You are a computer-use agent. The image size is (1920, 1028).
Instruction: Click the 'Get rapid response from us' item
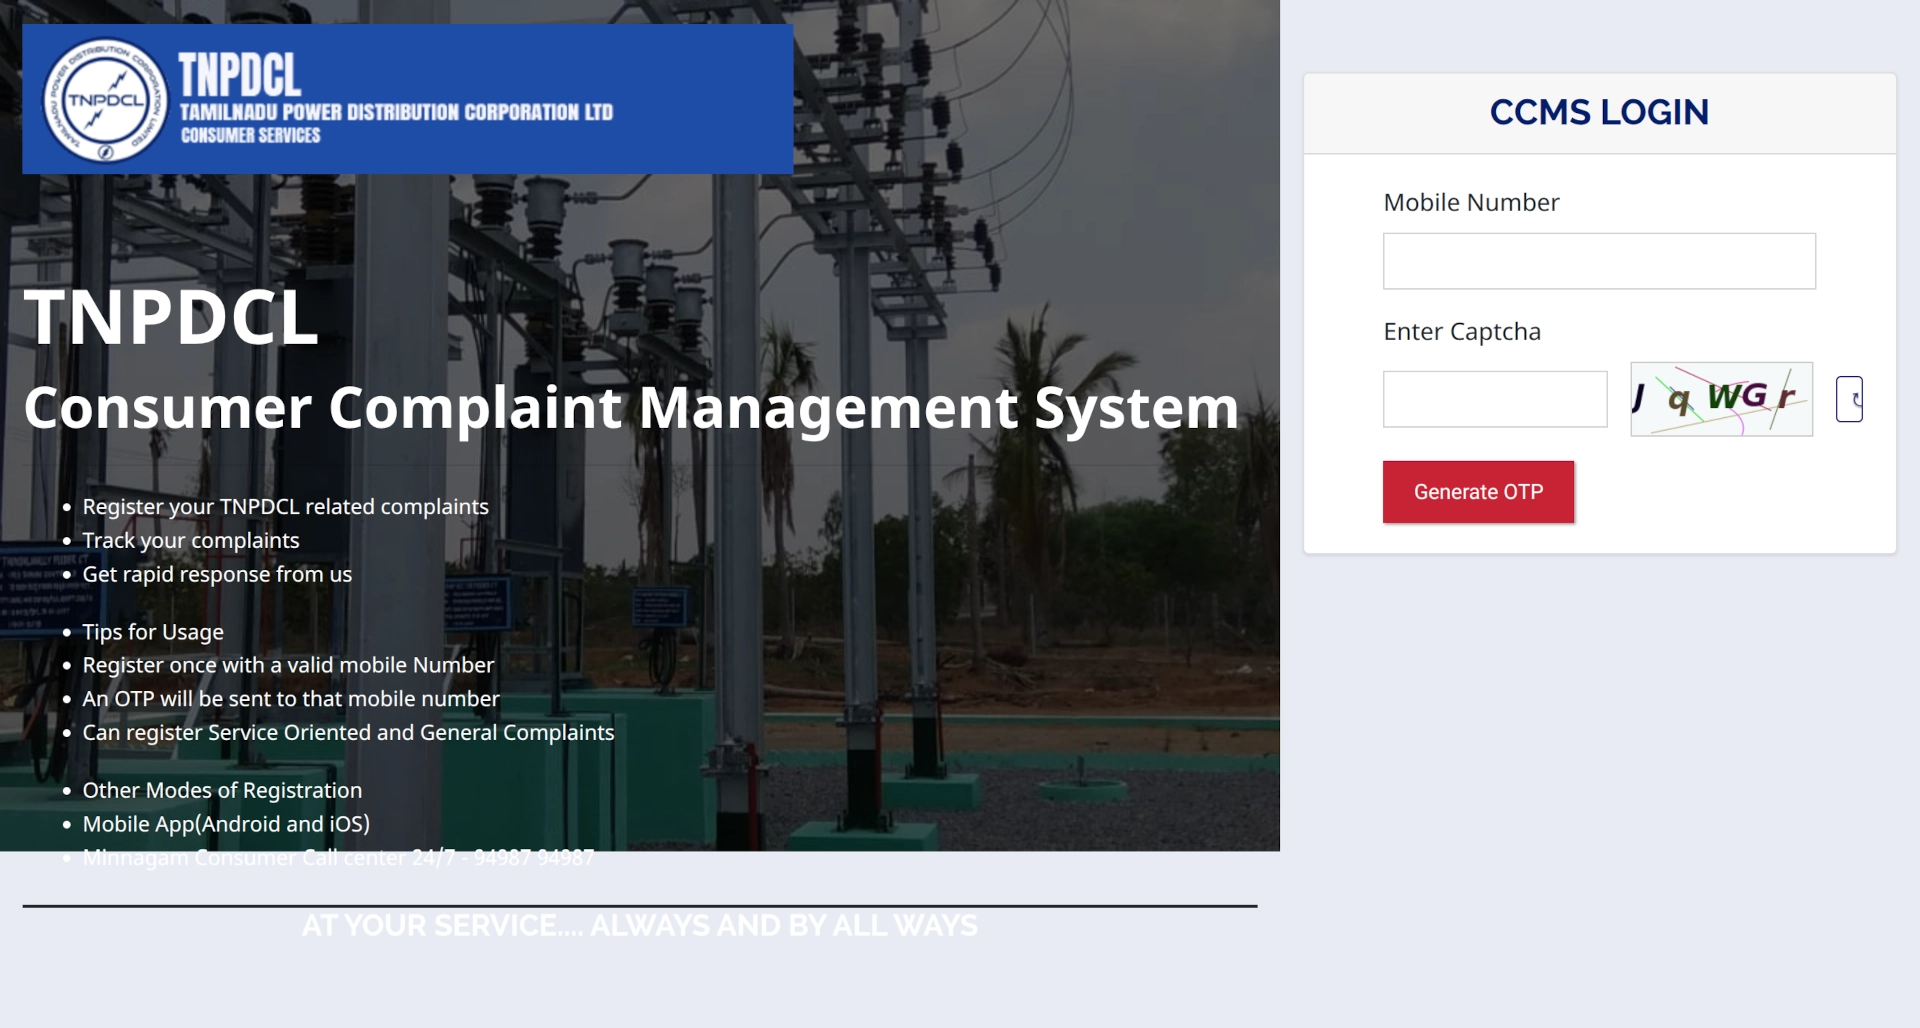tap(217, 575)
